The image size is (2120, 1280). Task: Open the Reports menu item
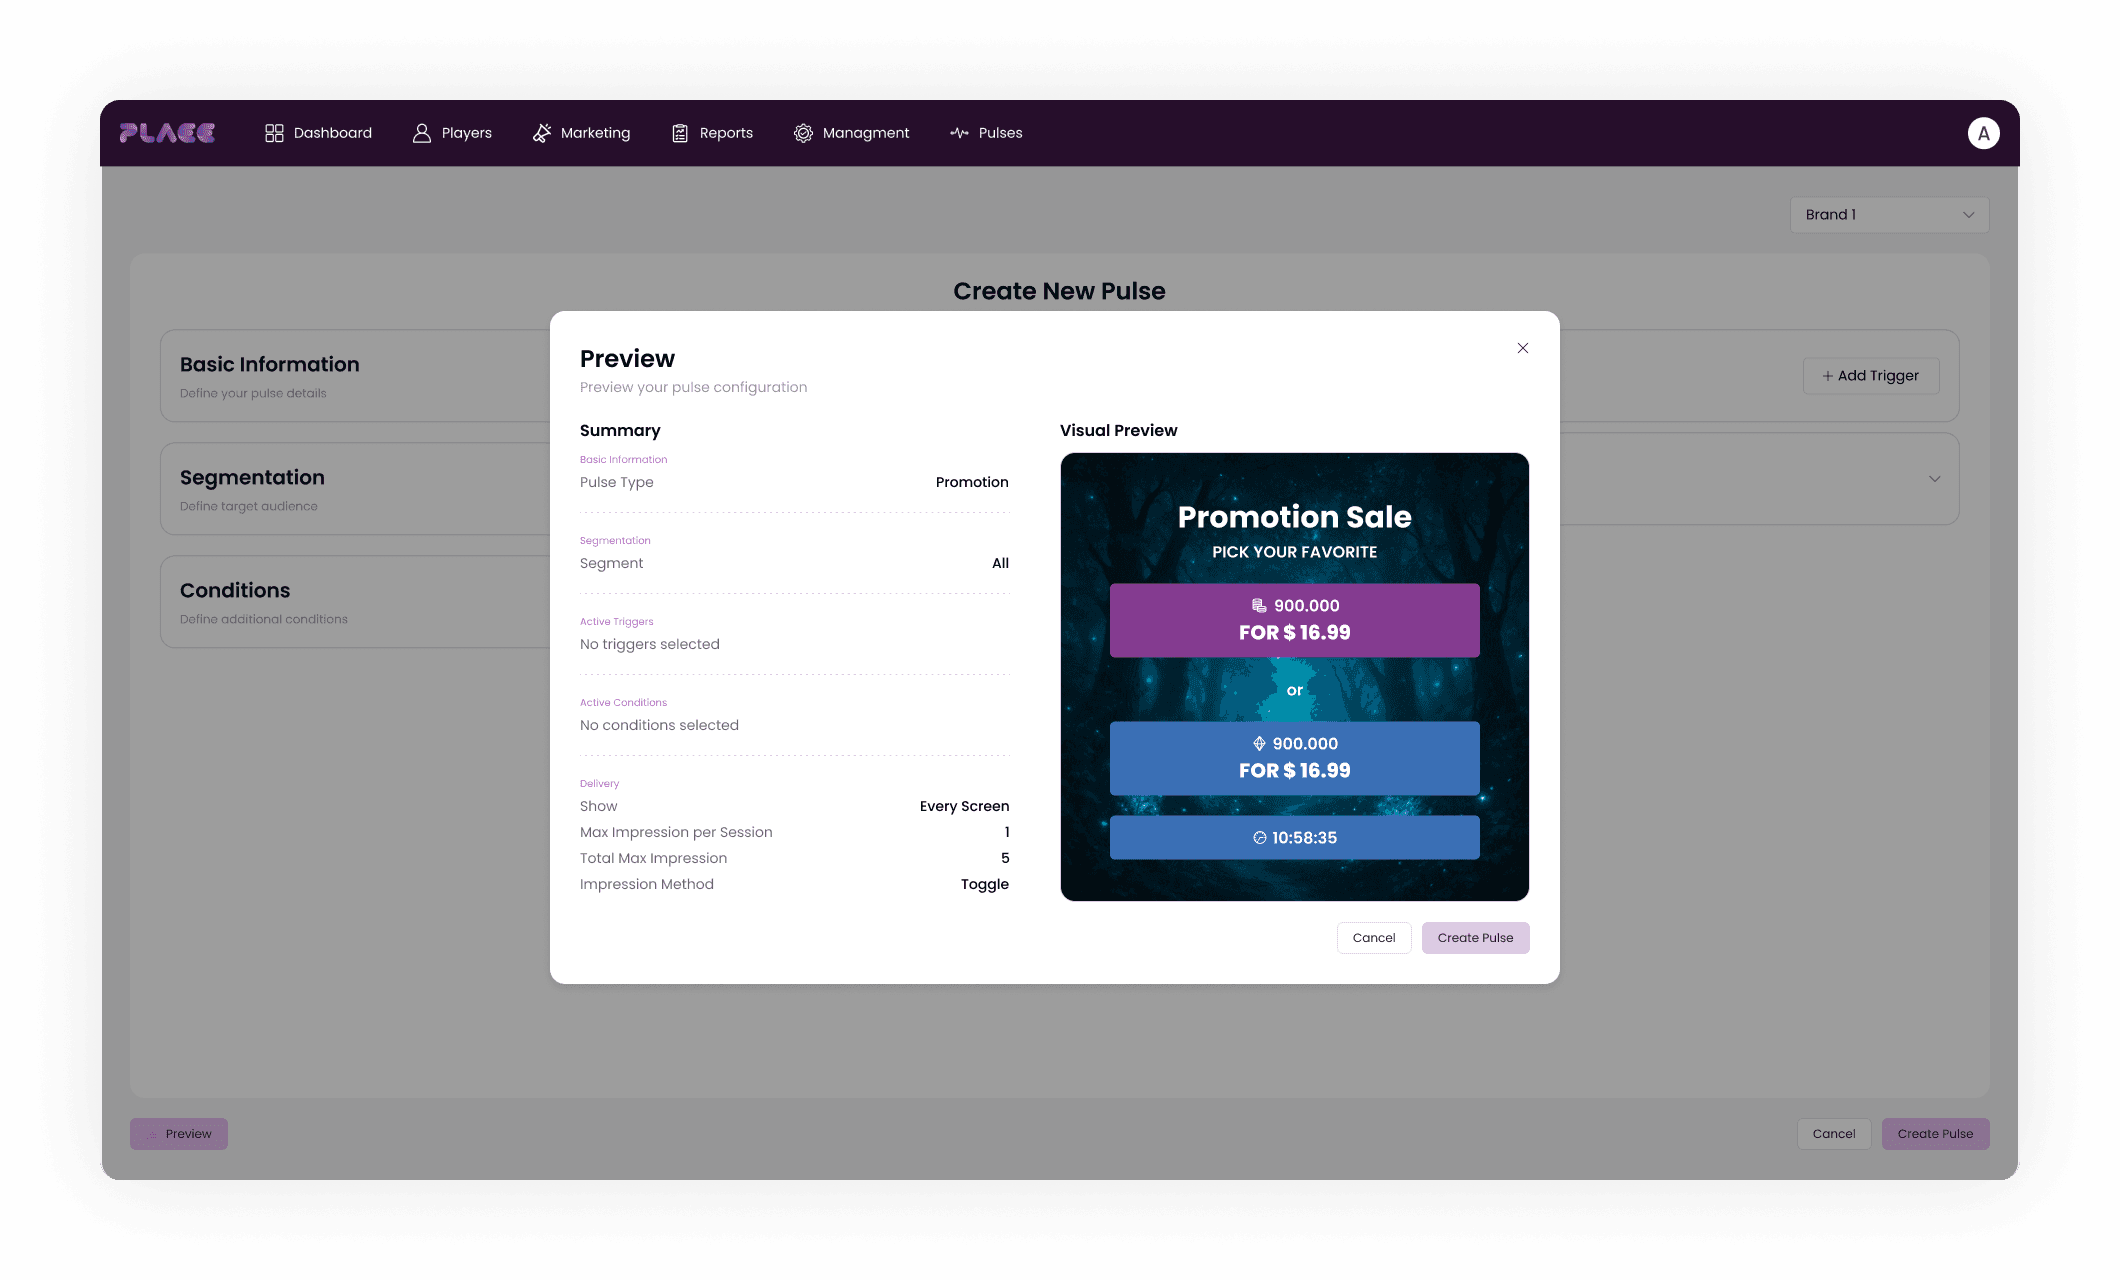726,133
